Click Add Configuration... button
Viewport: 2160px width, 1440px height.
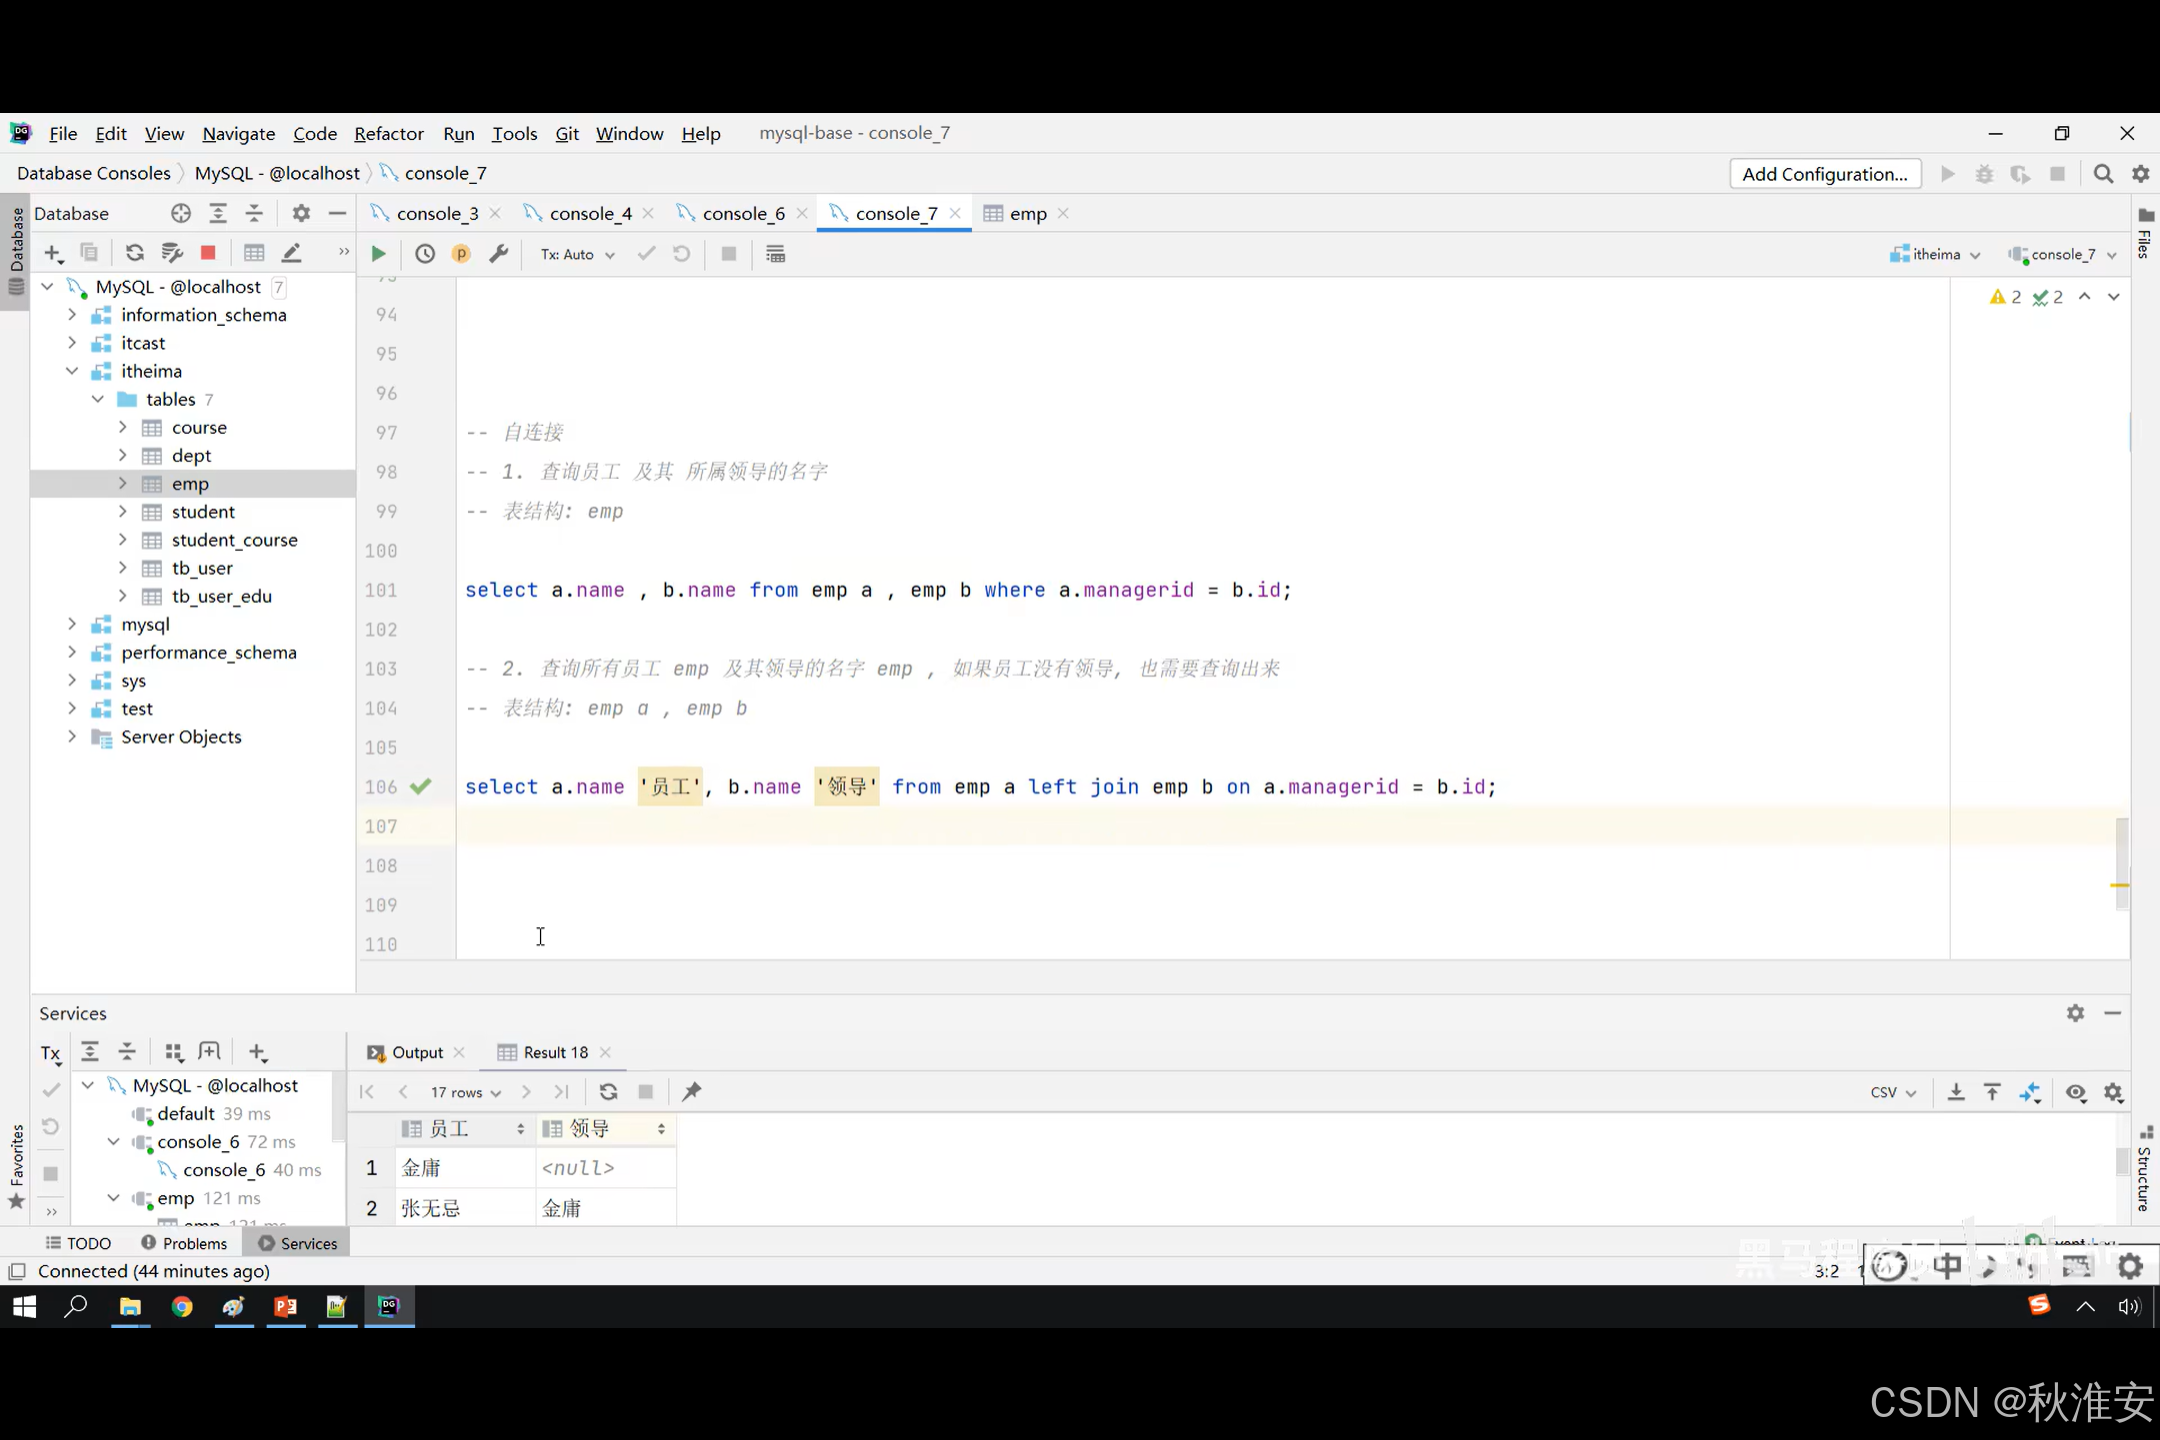(1825, 174)
